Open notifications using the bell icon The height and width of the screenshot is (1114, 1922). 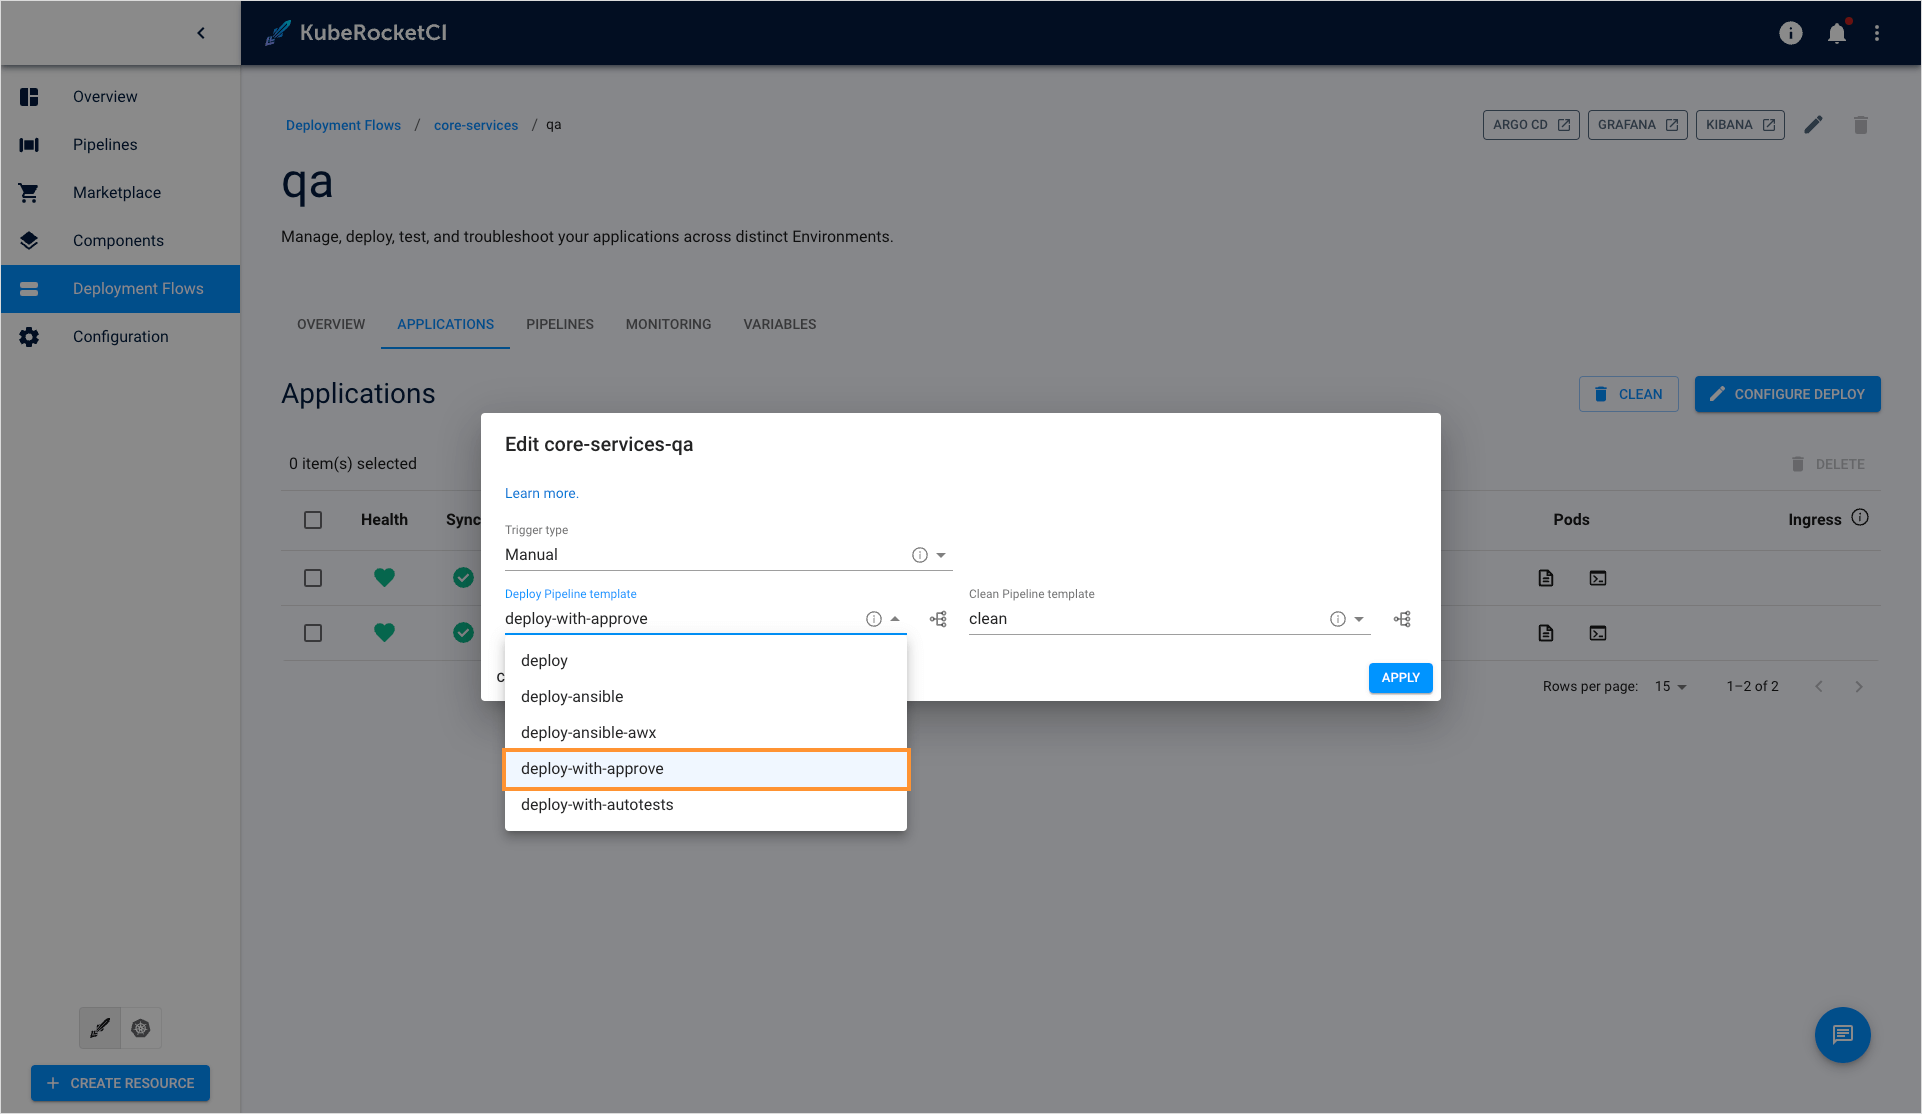1836,33
